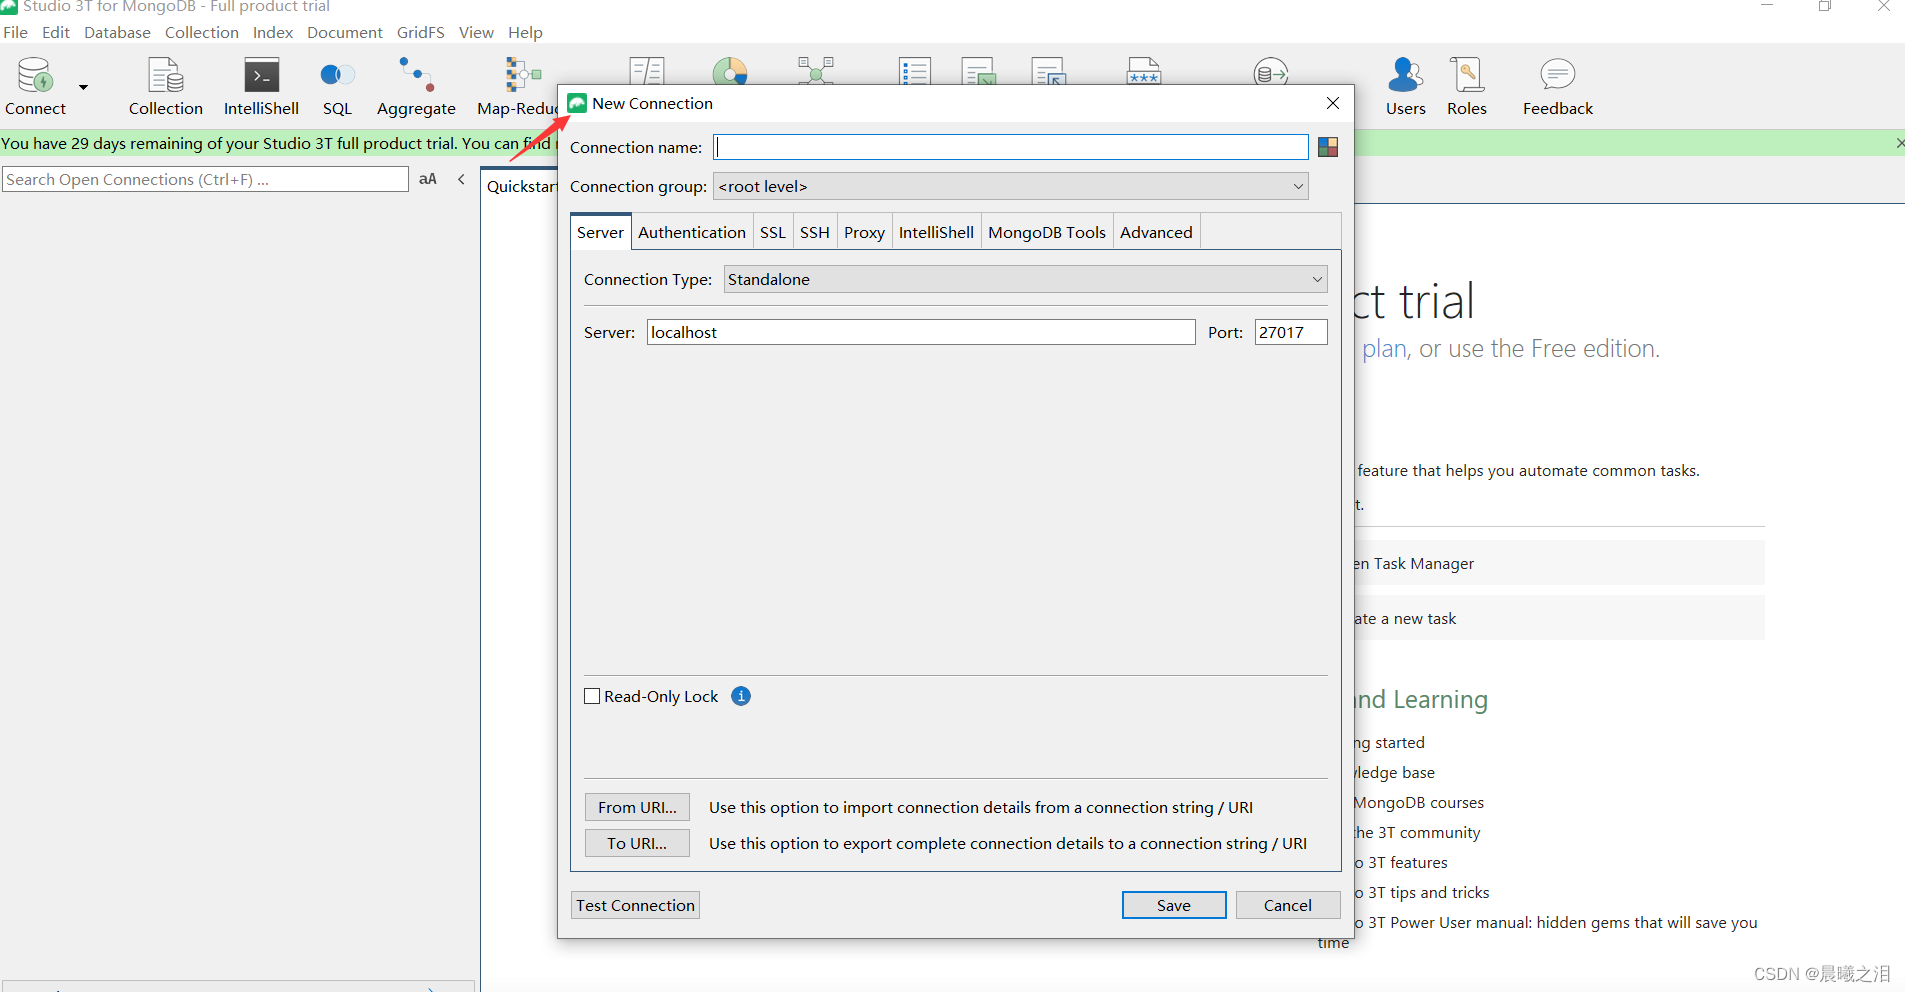Open the Database menu

[x=117, y=32]
